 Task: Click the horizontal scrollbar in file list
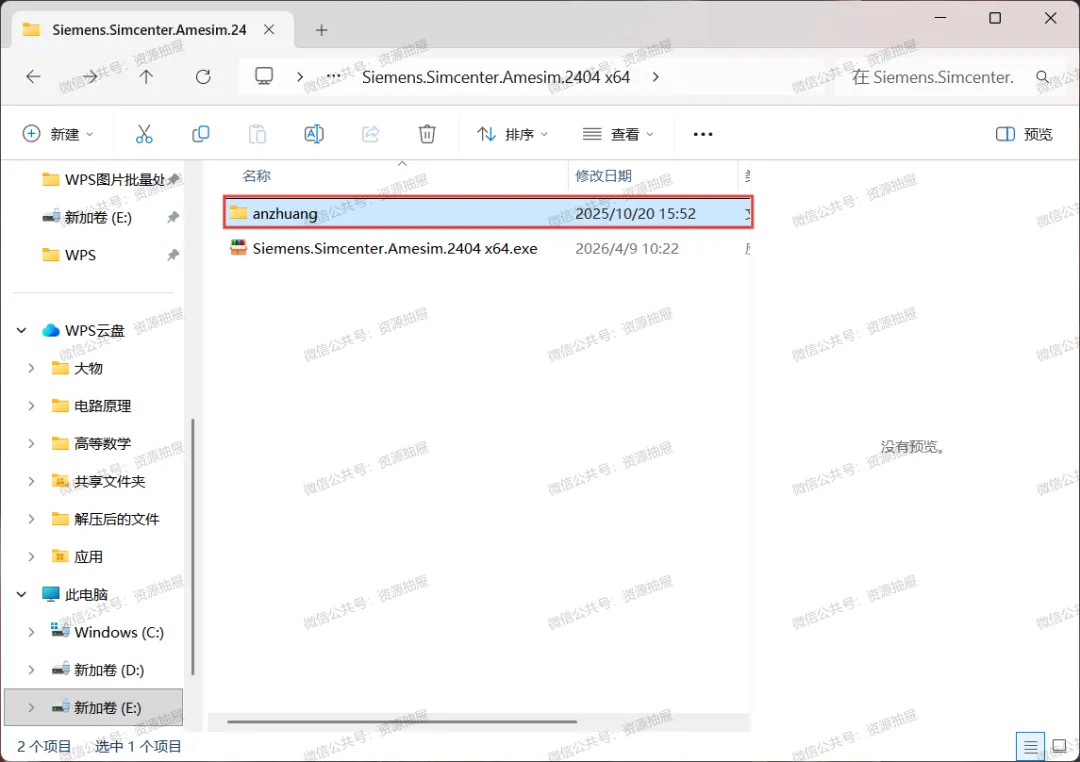402,721
